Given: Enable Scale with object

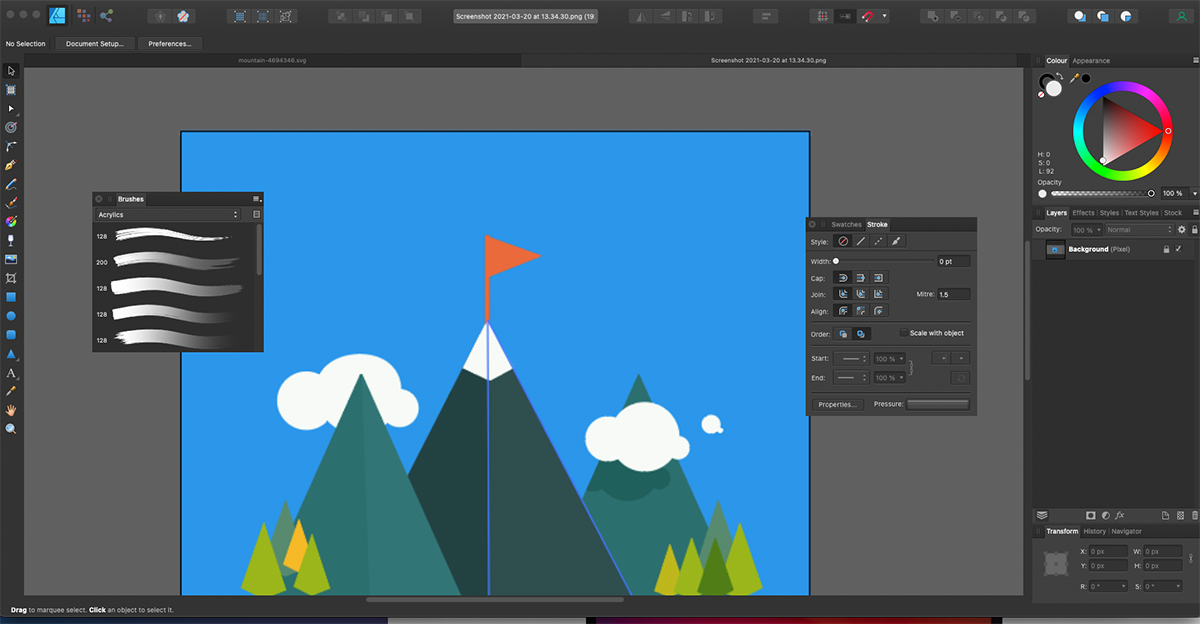Looking at the screenshot, I should pyautogui.click(x=904, y=333).
